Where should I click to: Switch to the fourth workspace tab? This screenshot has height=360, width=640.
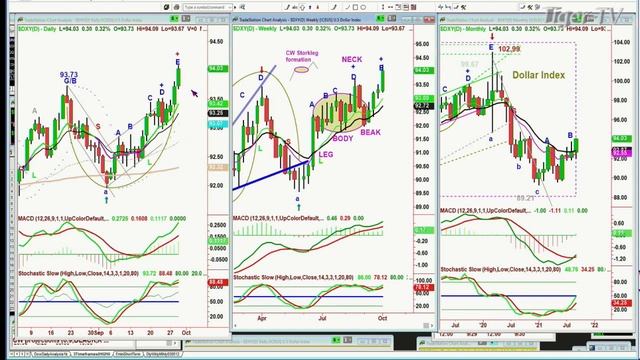click(163, 354)
